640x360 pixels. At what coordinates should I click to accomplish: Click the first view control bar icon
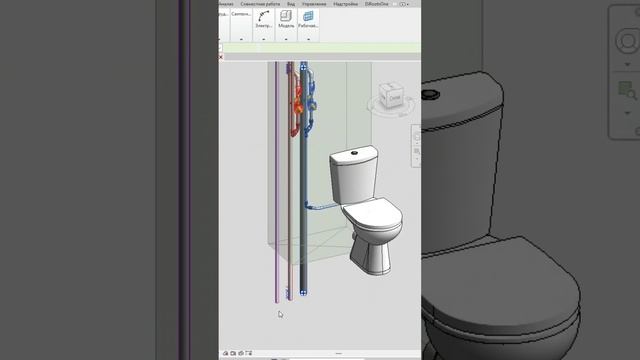tap(225, 353)
